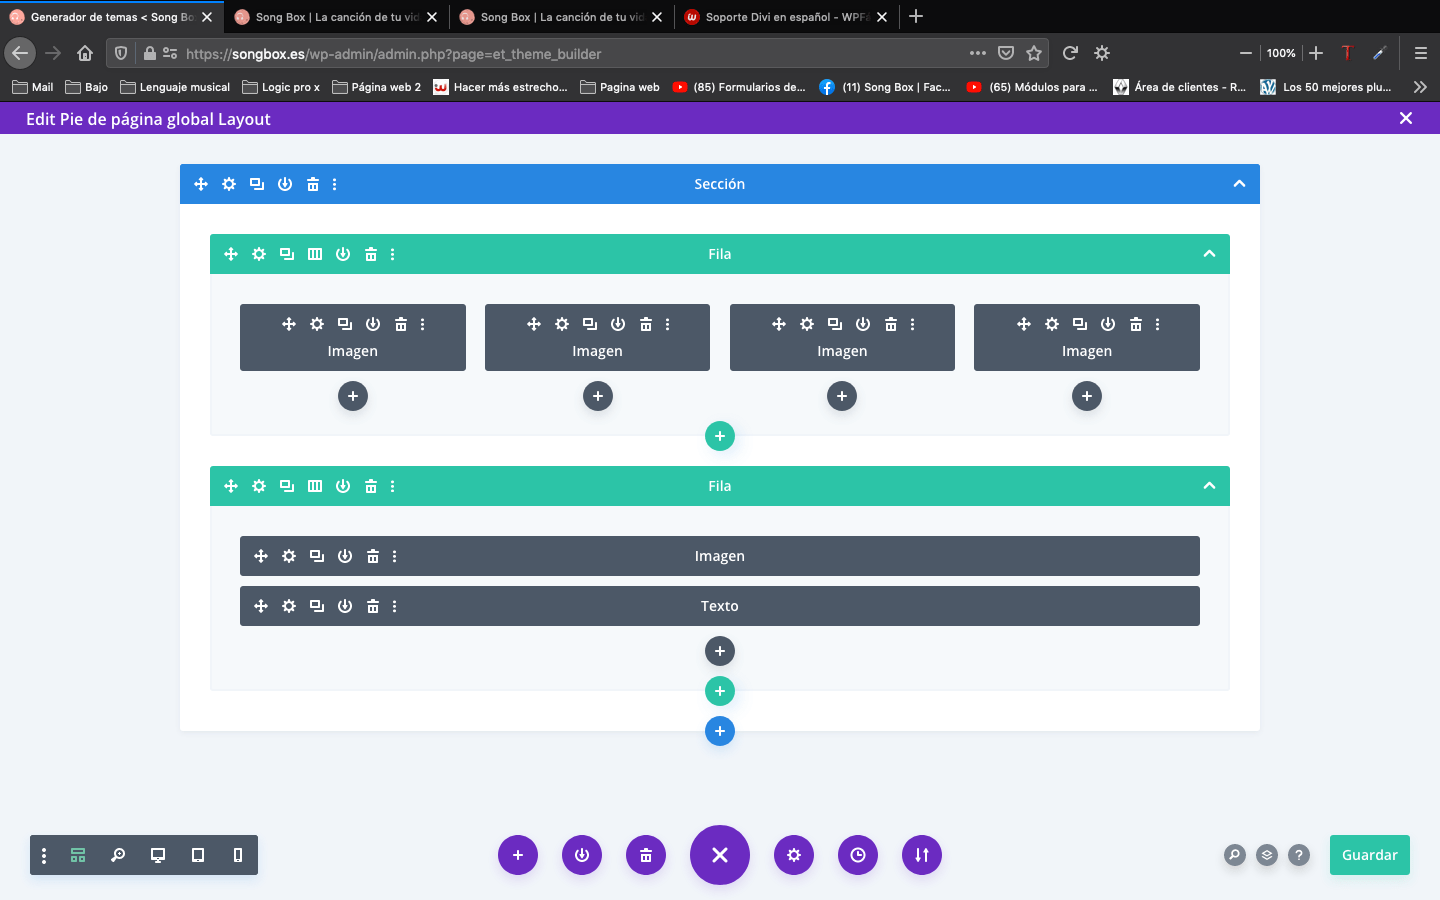Viewport: 1440px width, 900px height.
Task: Delete second column Imagen module
Action: click(646, 324)
